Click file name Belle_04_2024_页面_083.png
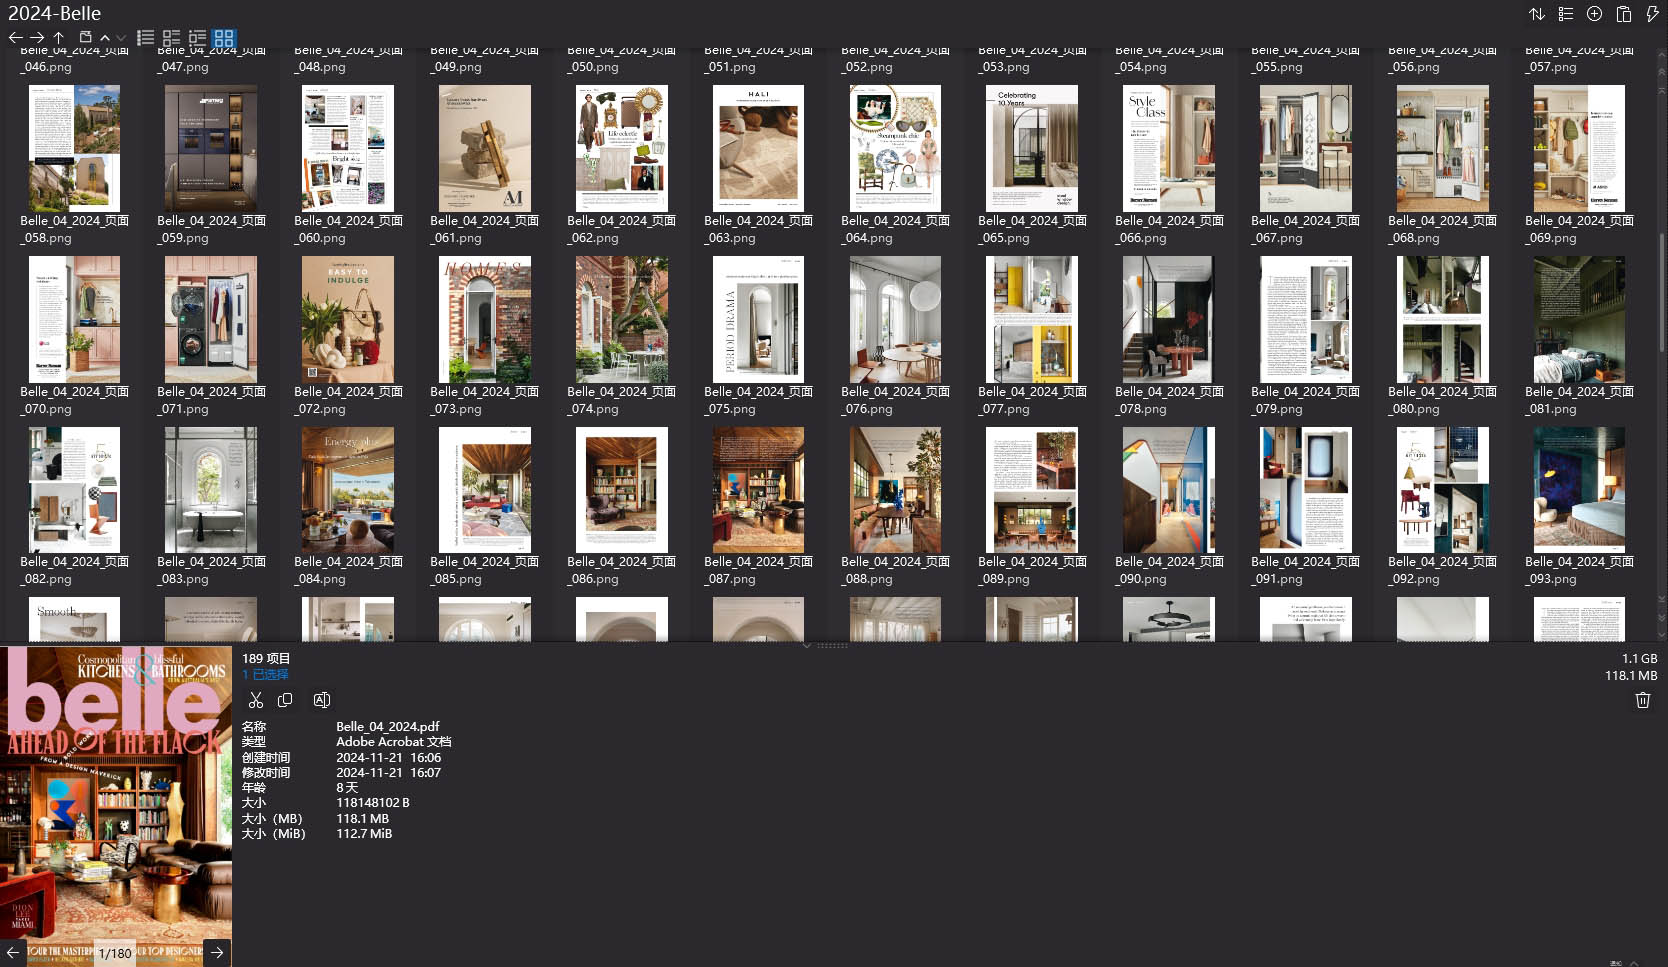 point(211,570)
